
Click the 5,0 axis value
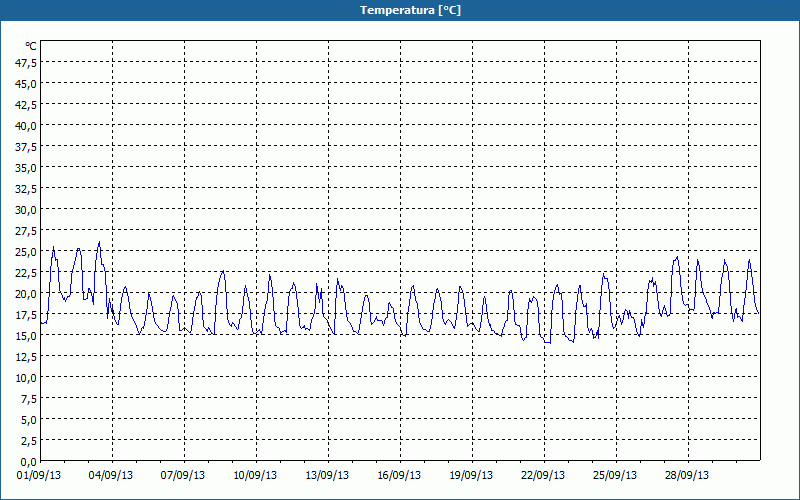coord(29,420)
